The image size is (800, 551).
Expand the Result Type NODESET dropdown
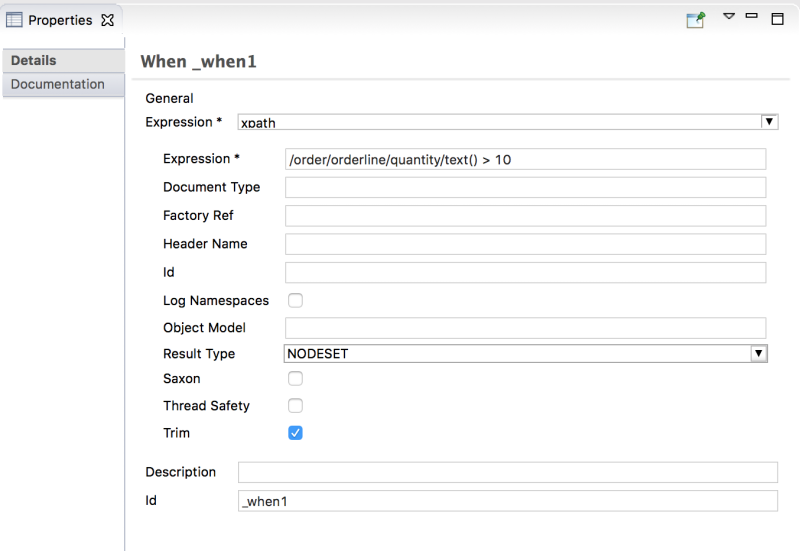(759, 354)
